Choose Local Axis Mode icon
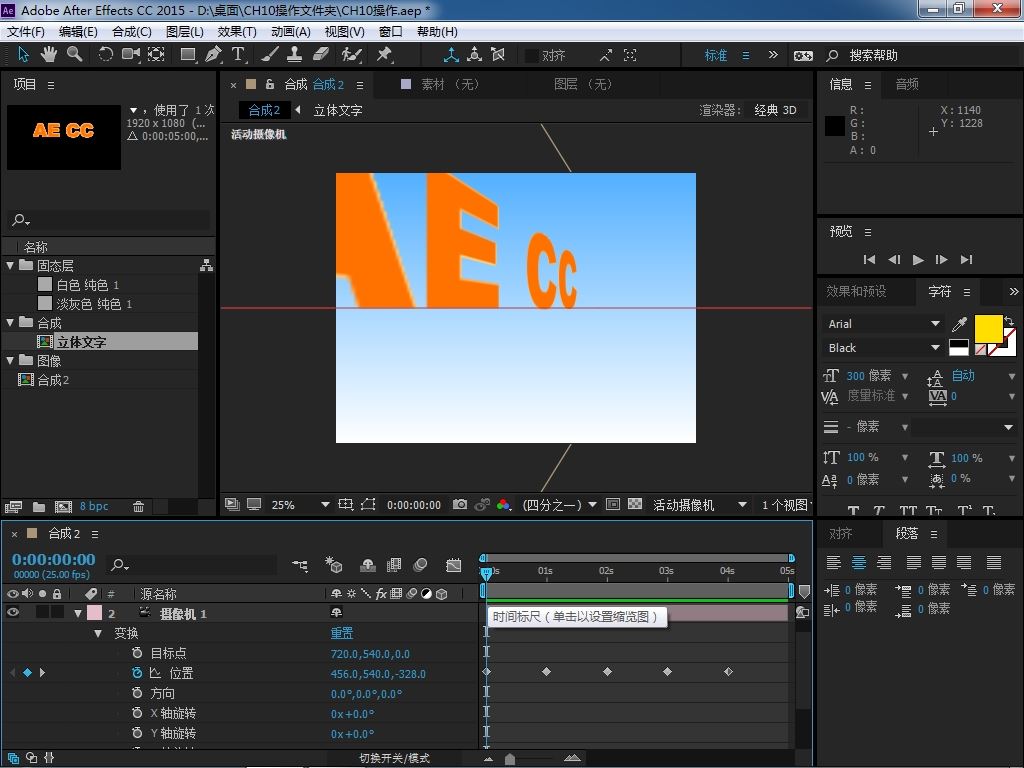Viewport: 1024px width, 768px height. click(451, 55)
